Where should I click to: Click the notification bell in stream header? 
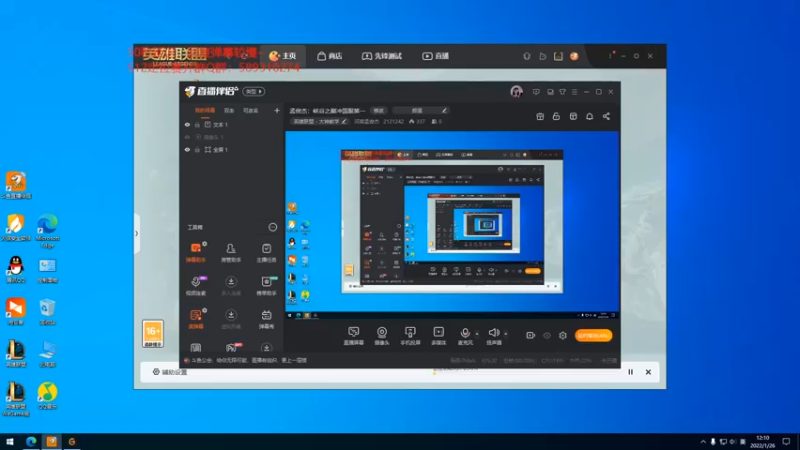click(589, 116)
